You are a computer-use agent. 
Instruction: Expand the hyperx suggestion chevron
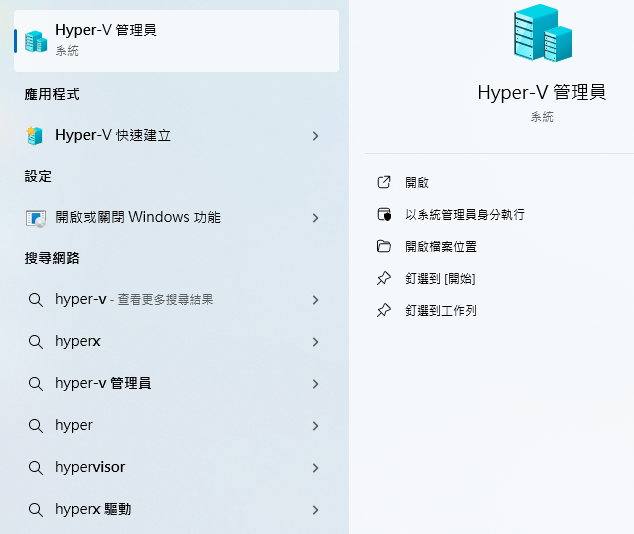(x=315, y=342)
